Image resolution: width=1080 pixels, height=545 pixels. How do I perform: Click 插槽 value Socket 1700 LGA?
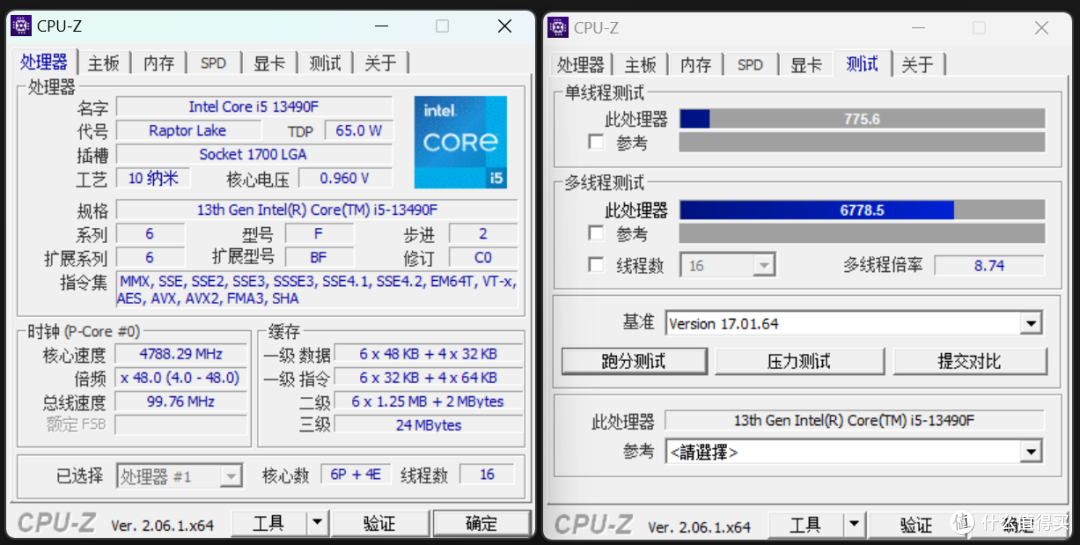tap(254, 154)
